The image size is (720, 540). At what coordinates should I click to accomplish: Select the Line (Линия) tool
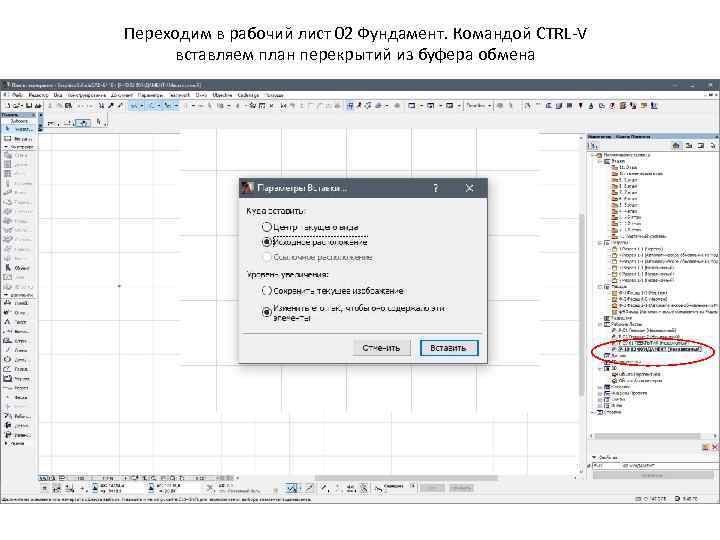click(x=18, y=350)
